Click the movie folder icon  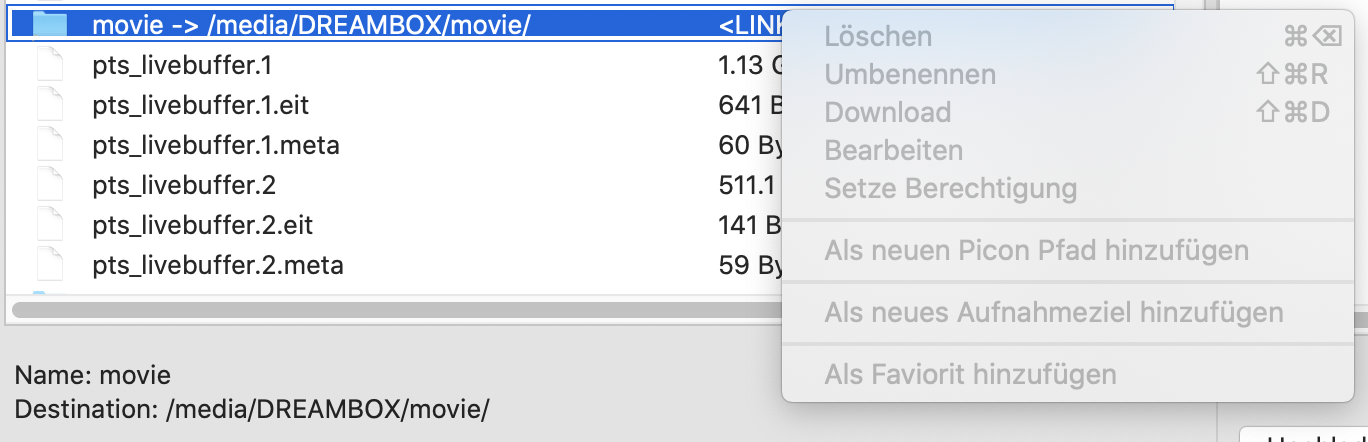[x=49, y=25]
